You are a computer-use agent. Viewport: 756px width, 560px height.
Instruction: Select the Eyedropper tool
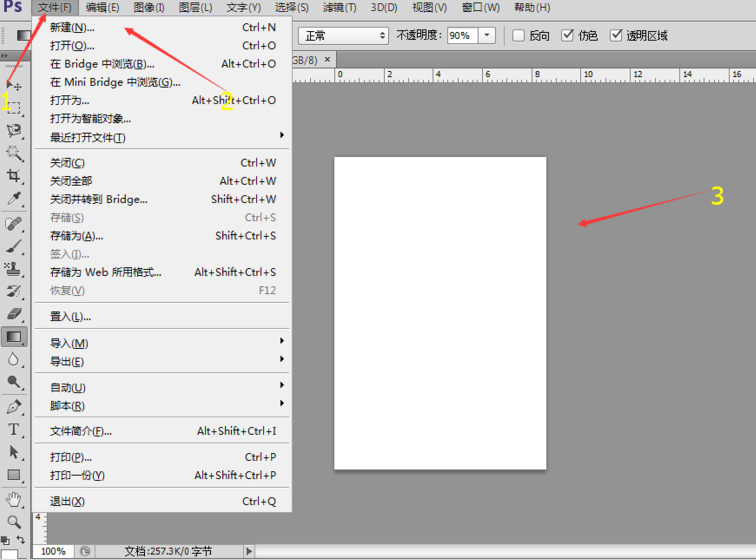(14, 199)
